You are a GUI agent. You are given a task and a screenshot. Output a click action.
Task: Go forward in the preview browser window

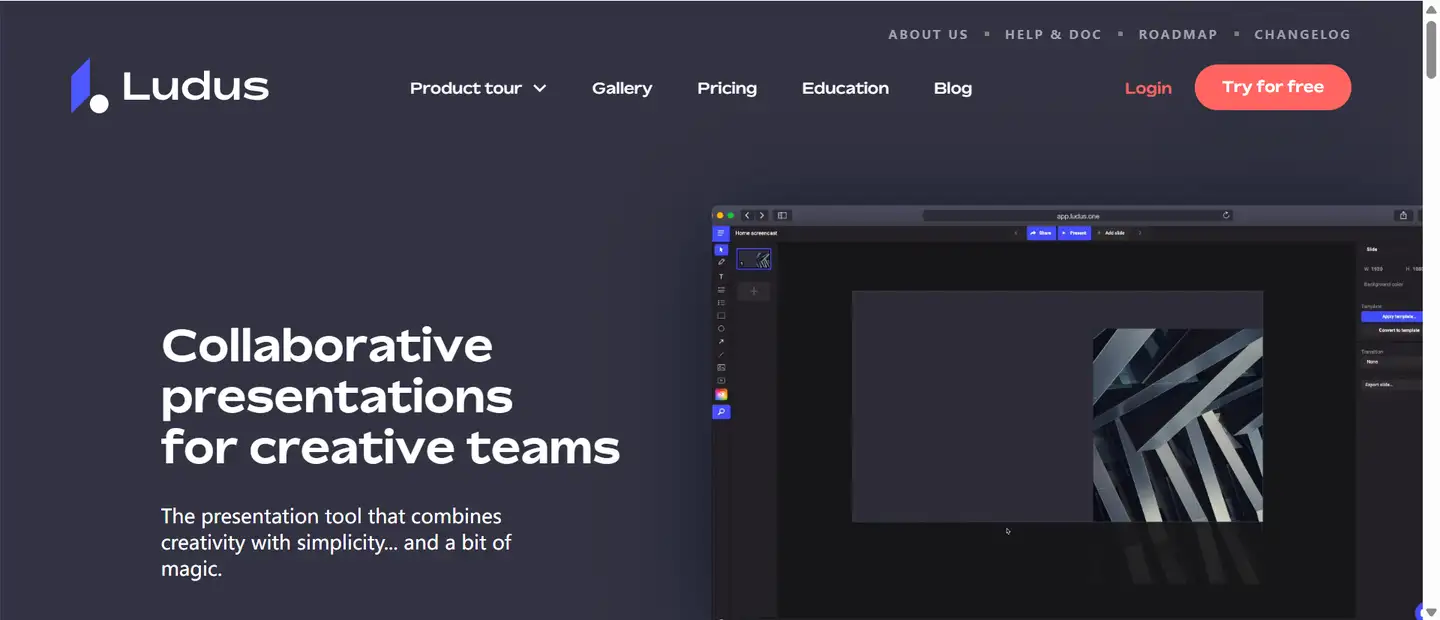(x=762, y=215)
